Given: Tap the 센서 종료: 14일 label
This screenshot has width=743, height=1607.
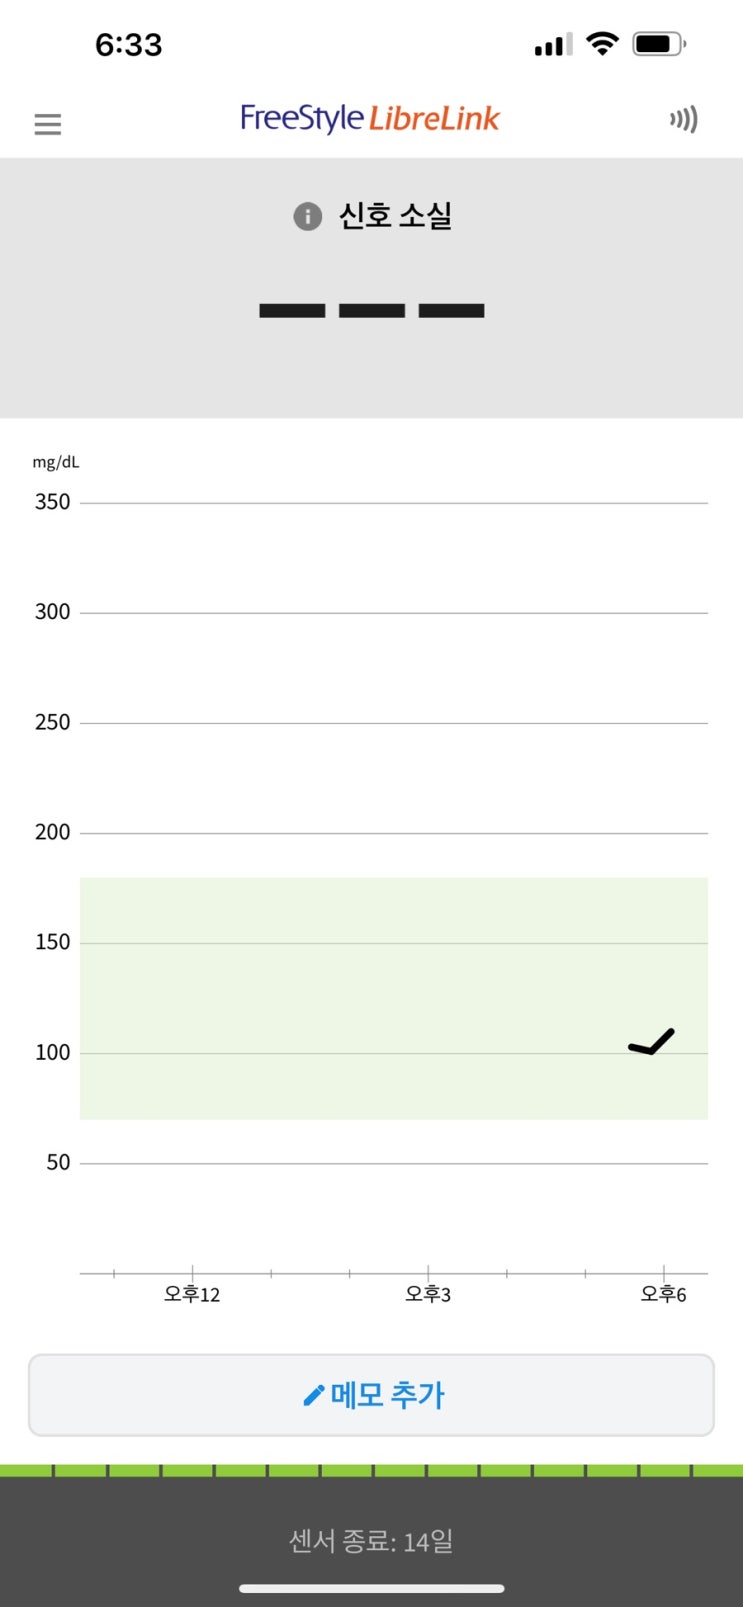Looking at the screenshot, I should pyautogui.click(x=371, y=1541).
